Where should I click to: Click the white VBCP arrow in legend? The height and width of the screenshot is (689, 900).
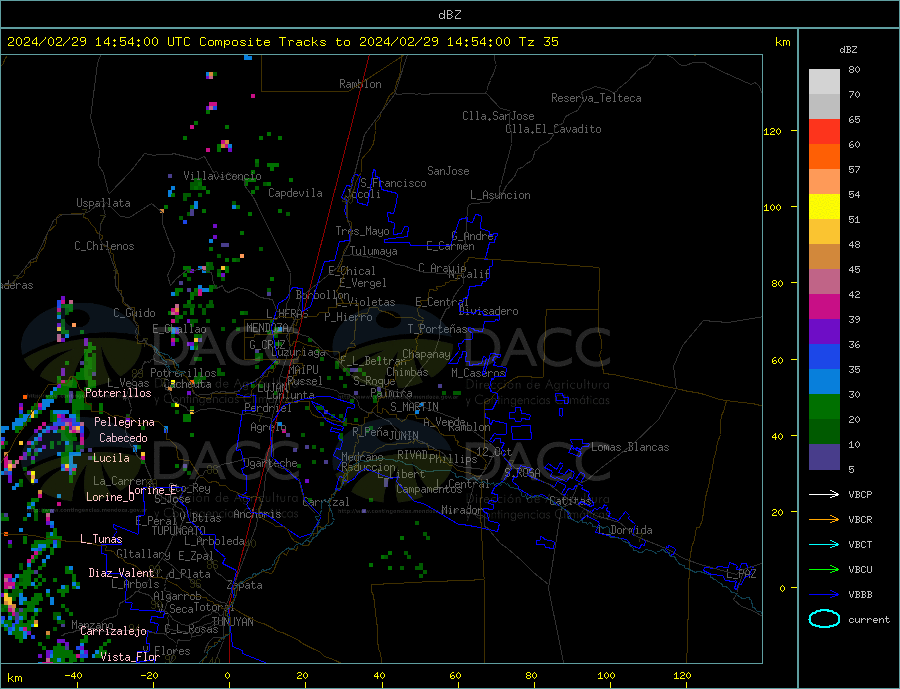pyautogui.click(x=824, y=494)
